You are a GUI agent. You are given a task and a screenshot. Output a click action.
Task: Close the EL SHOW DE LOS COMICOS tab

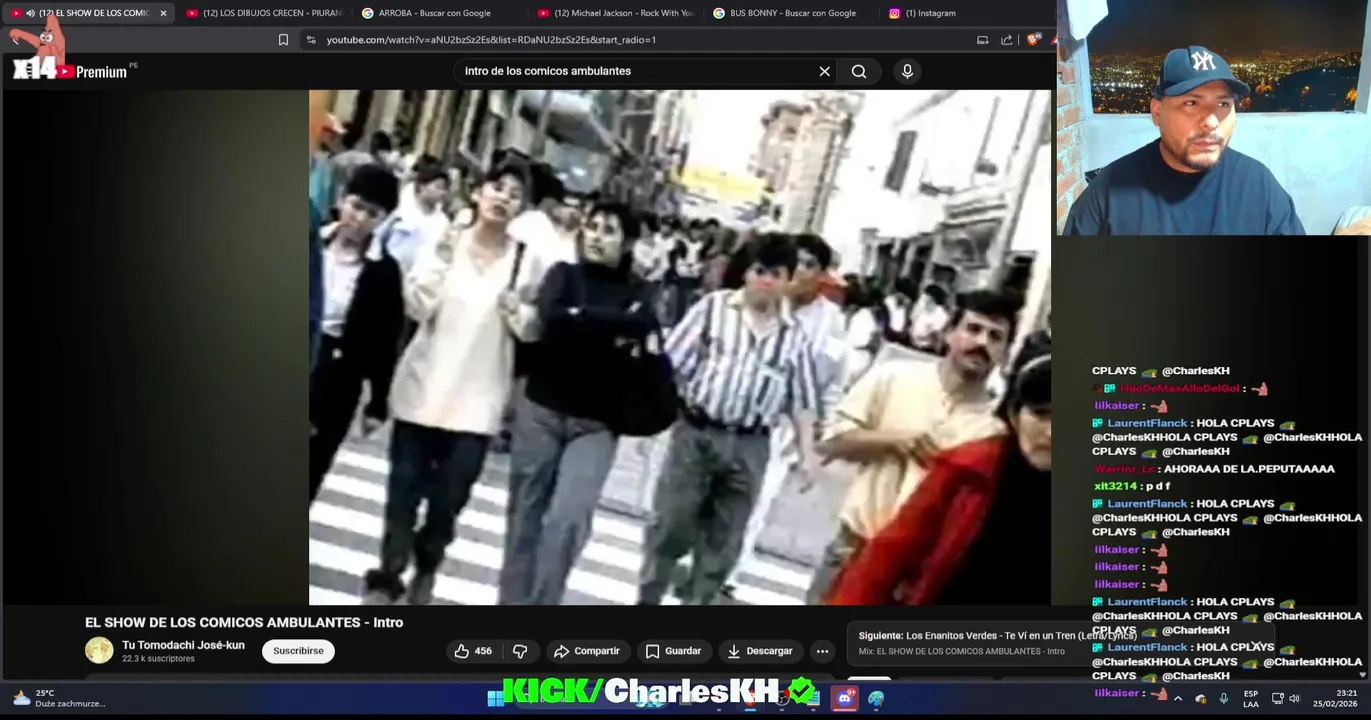(x=163, y=13)
